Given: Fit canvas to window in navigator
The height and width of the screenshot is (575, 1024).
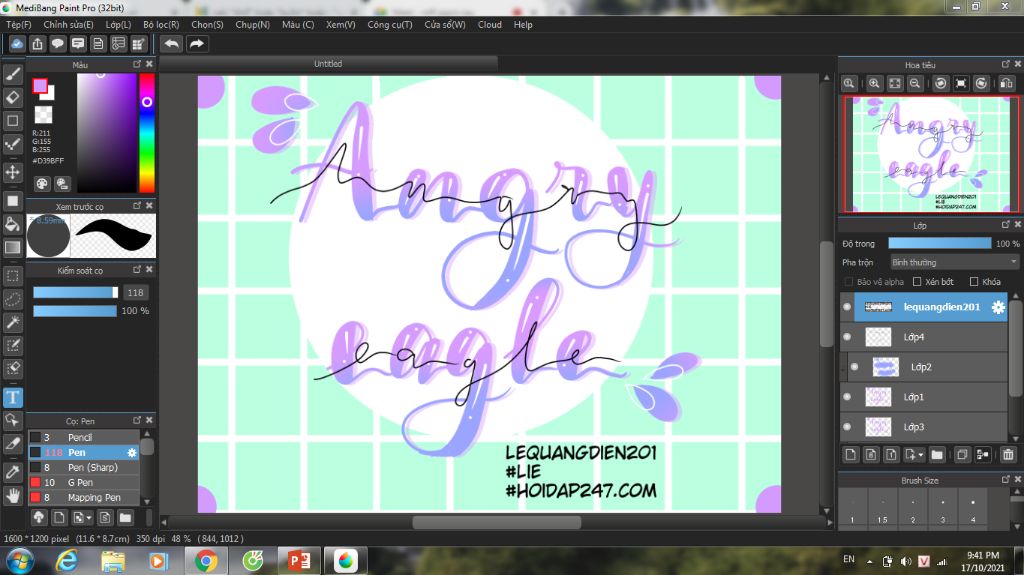Looking at the screenshot, I should pos(895,83).
